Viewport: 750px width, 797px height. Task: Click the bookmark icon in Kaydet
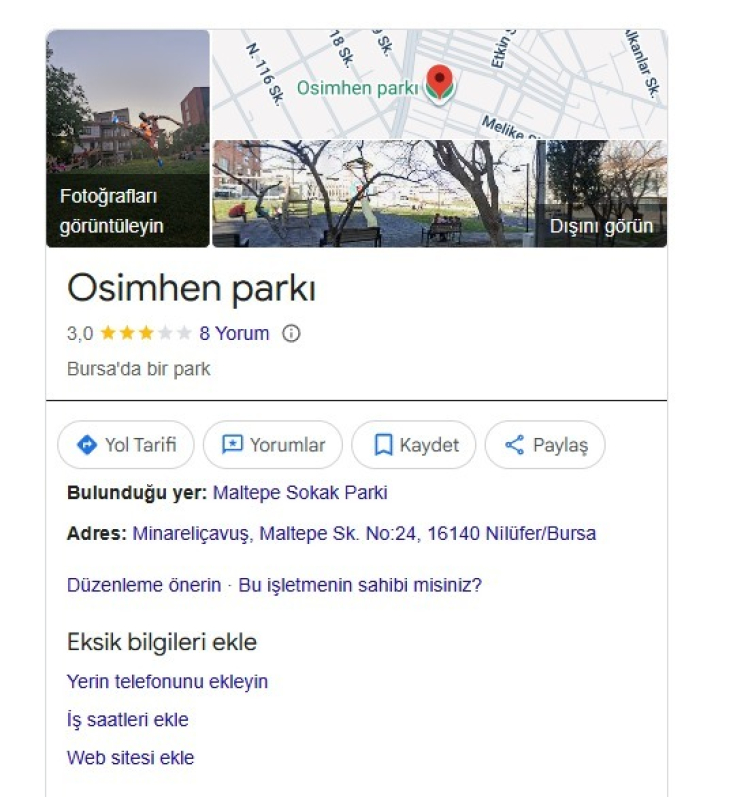383,445
